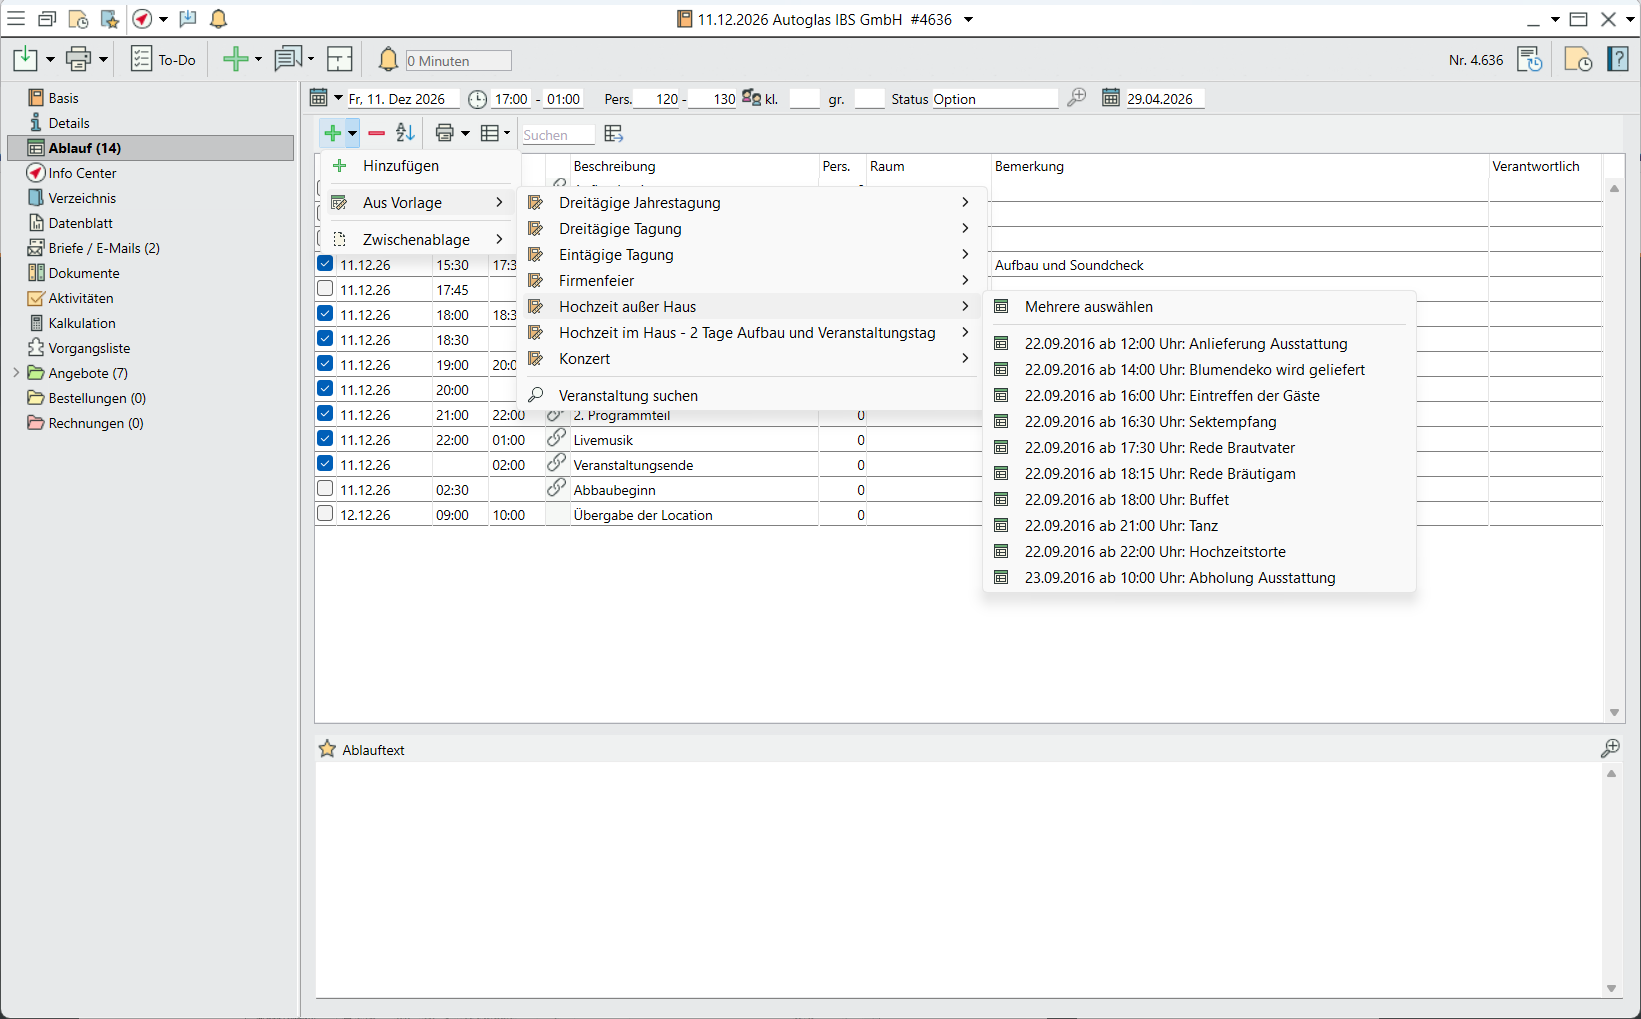This screenshot has width=1641, height=1019.
Task: Open dropdown arrow next to title #4636
Action: pos(968,19)
